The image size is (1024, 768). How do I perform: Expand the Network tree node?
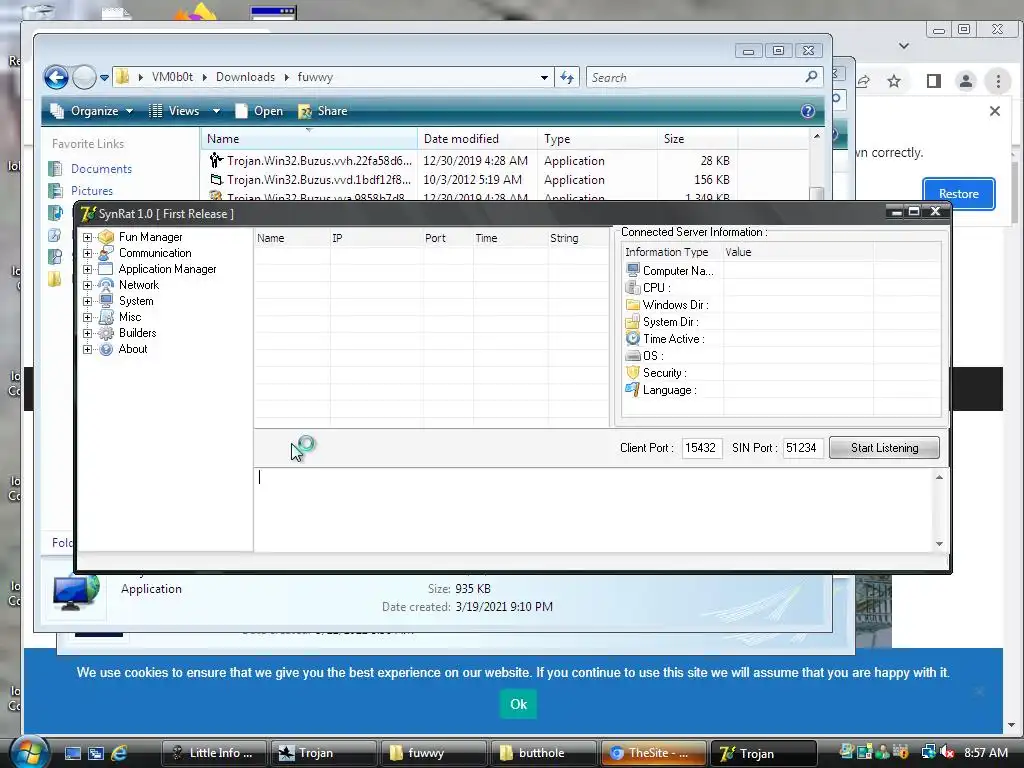coord(88,285)
